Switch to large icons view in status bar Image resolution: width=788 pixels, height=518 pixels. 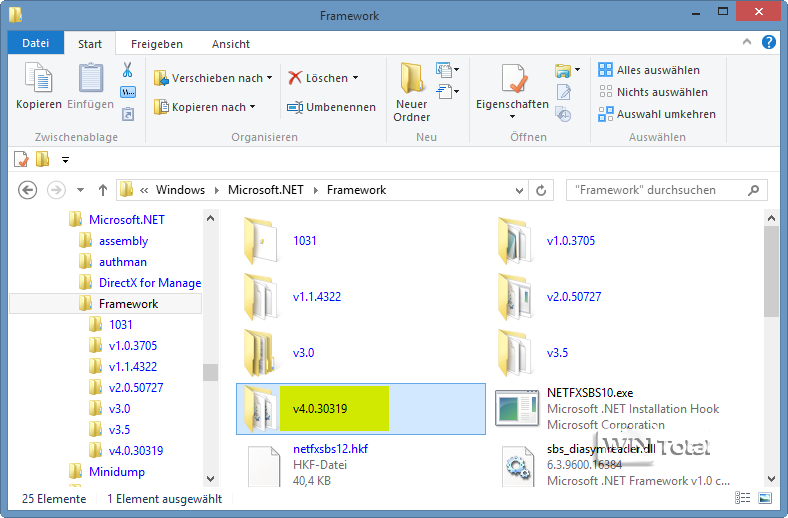[x=764, y=498]
